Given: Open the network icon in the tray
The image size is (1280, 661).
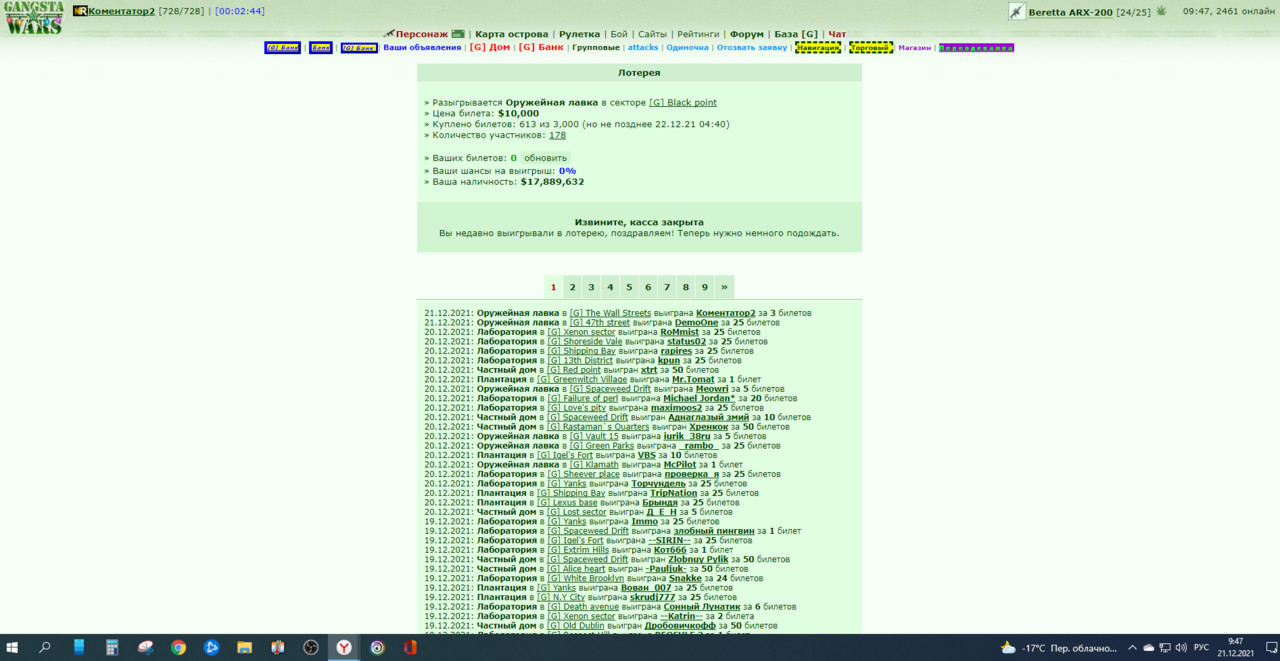Looking at the screenshot, I should coord(1165,648).
